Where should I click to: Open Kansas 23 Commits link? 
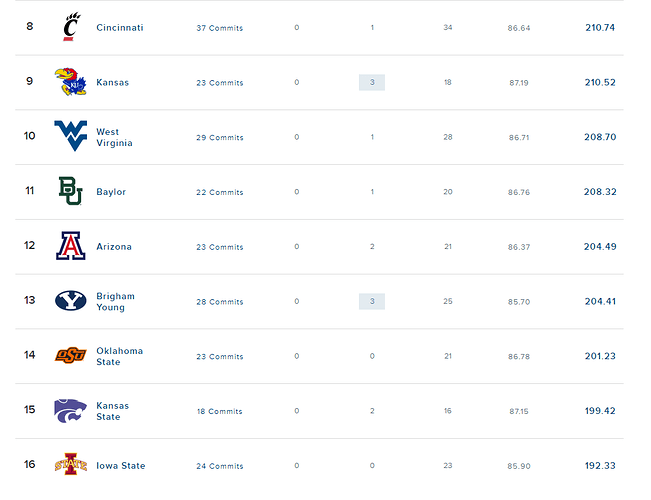[220, 83]
